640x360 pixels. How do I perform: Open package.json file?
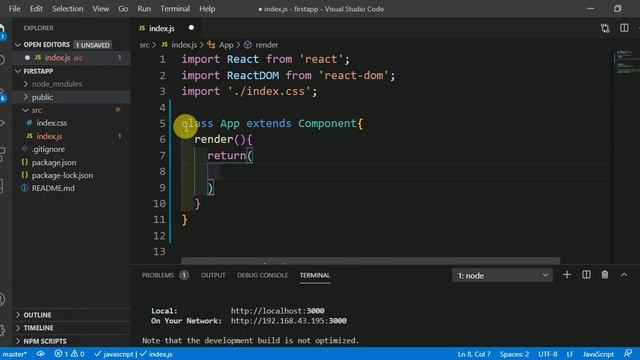point(53,162)
